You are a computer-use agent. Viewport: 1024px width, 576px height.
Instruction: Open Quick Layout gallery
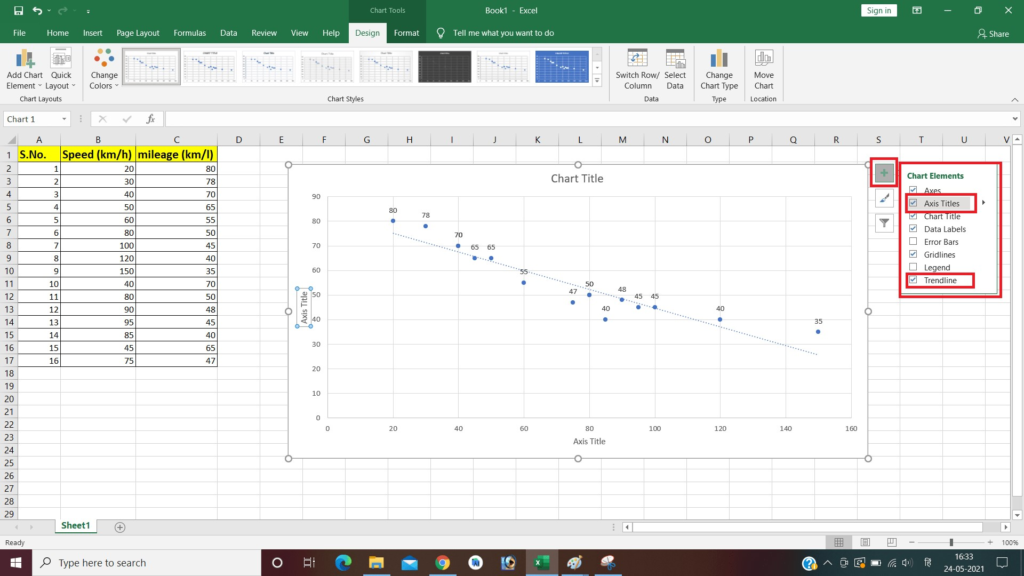tap(61, 70)
